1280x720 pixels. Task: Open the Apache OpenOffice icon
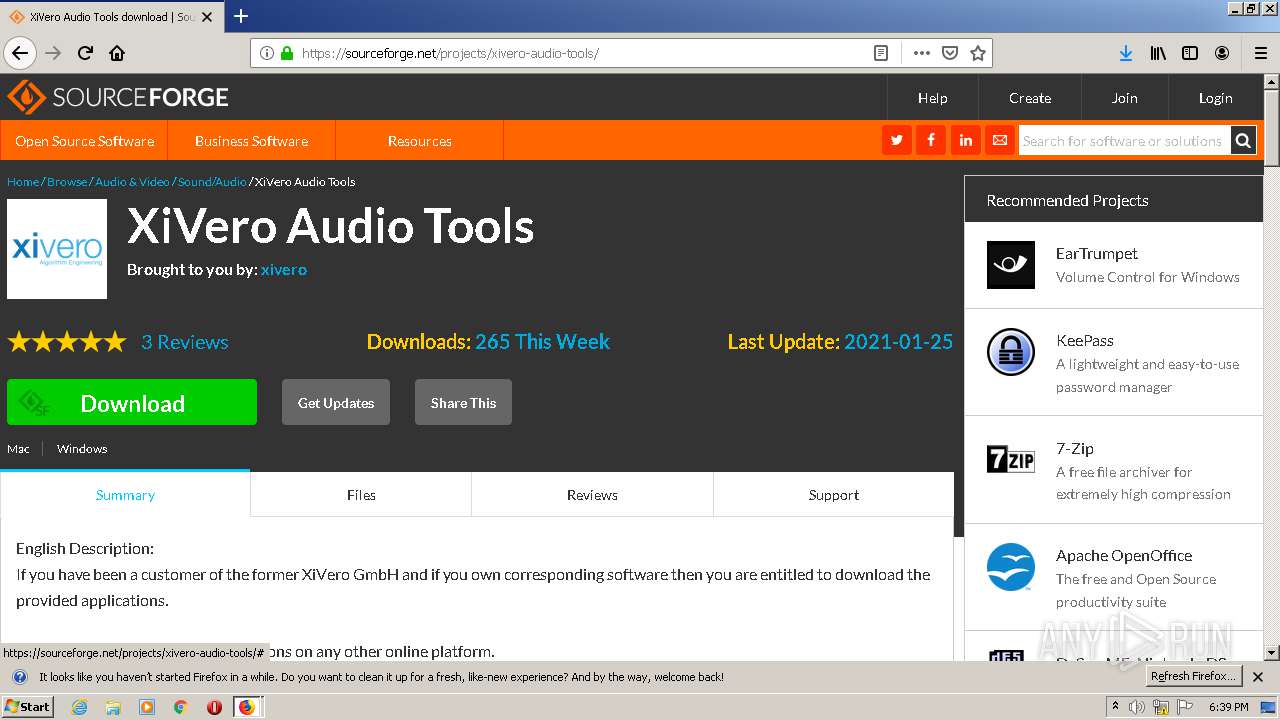[x=1011, y=567]
